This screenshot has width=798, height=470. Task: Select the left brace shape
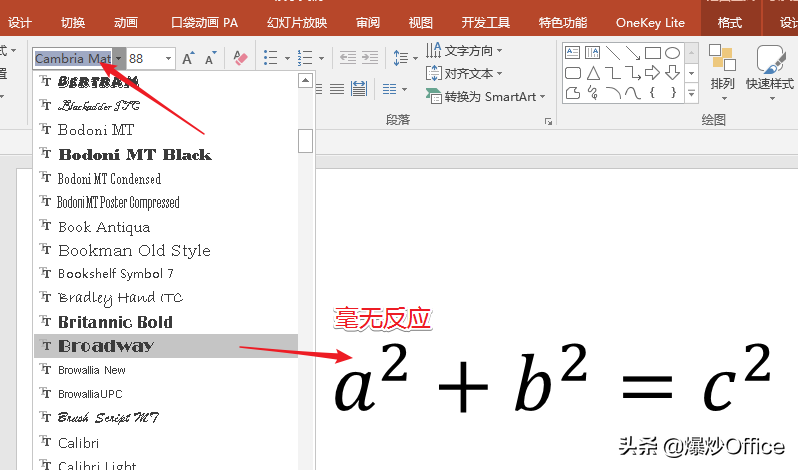[652, 93]
